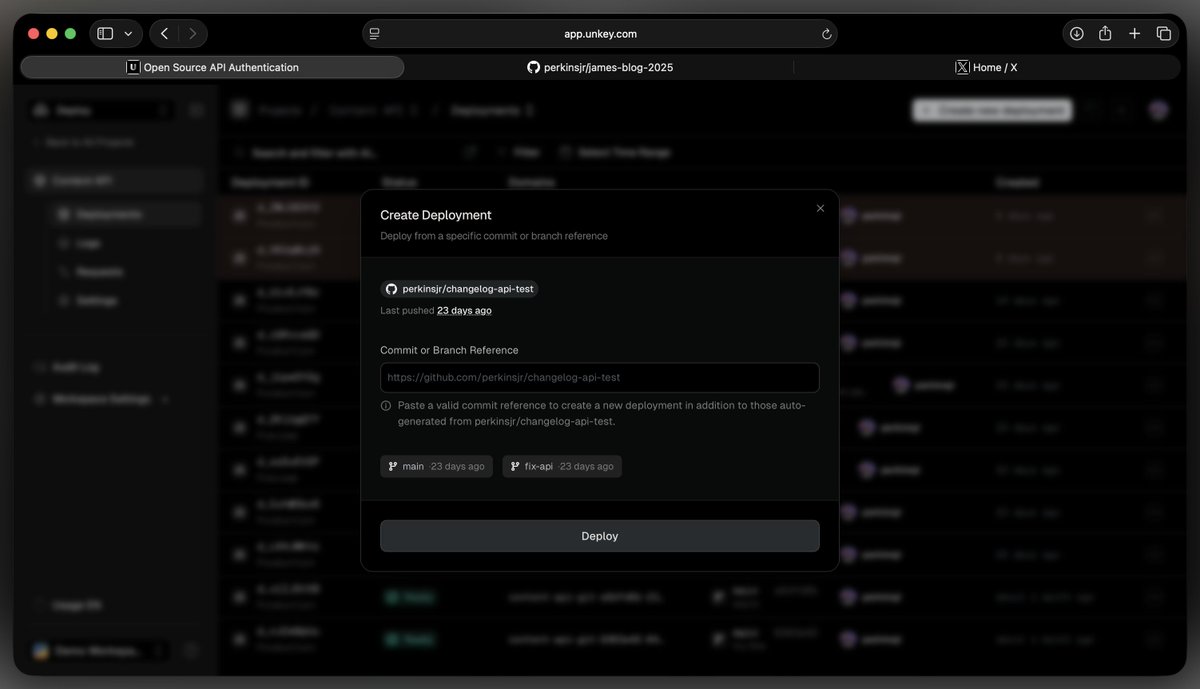This screenshot has width=1200, height=689.
Task: Switch to Open Source API Authentication tab
Action: click(212, 67)
